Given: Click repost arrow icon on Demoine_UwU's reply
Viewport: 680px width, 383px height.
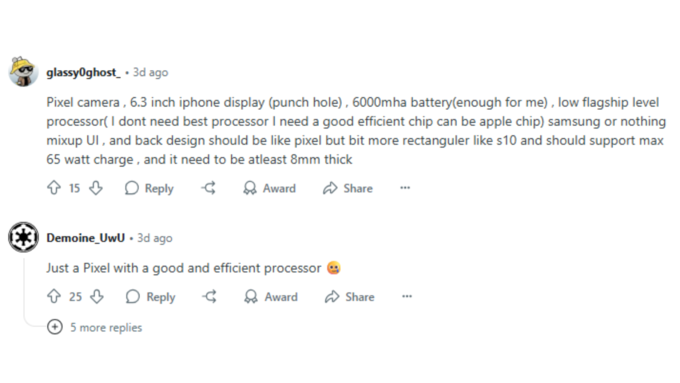Looking at the screenshot, I should coord(210,296).
